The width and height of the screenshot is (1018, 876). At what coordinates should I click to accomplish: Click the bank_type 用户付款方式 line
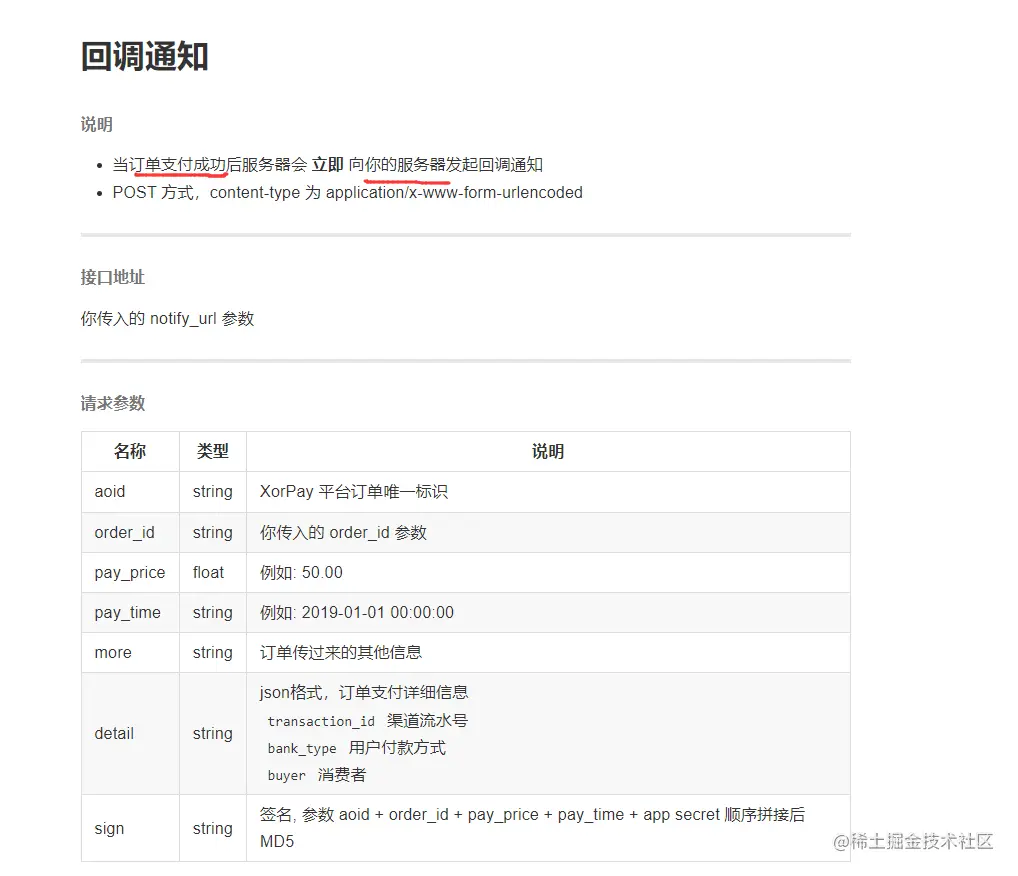pyautogui.click(x=356, y=748)
